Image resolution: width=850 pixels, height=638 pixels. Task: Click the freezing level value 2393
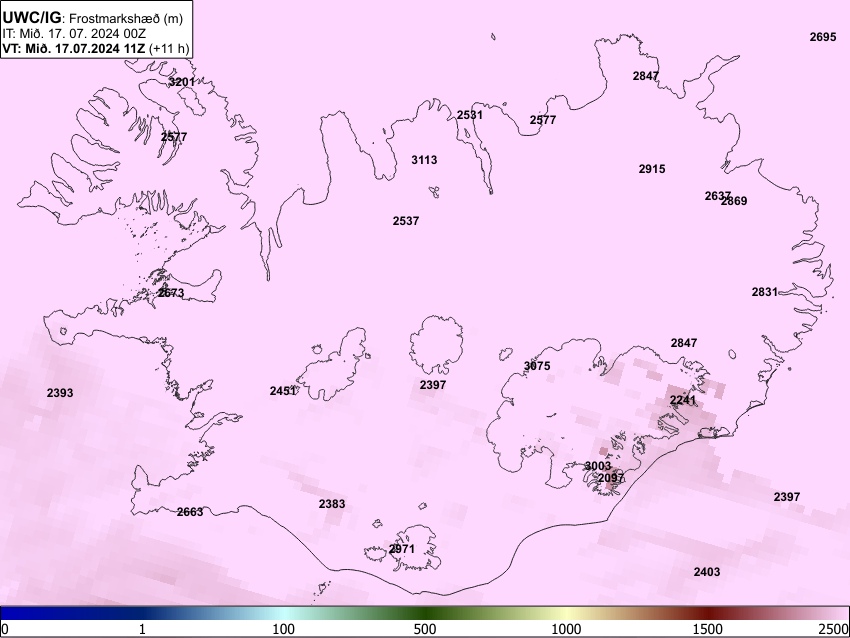pos(60,393)
